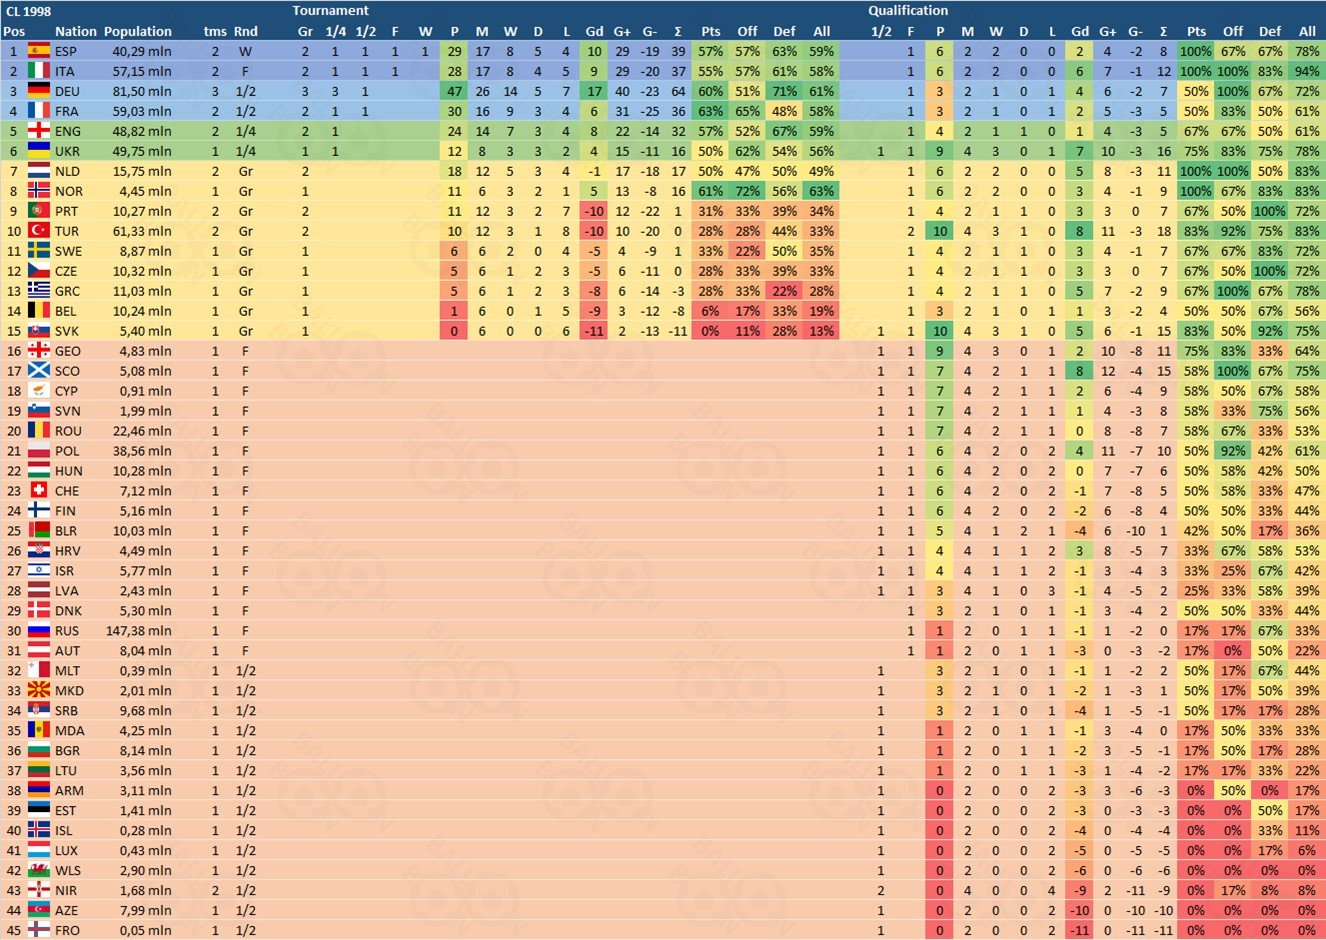Select the Denmark flag next to DNK
1326x940 pixels.
(39, 611)
